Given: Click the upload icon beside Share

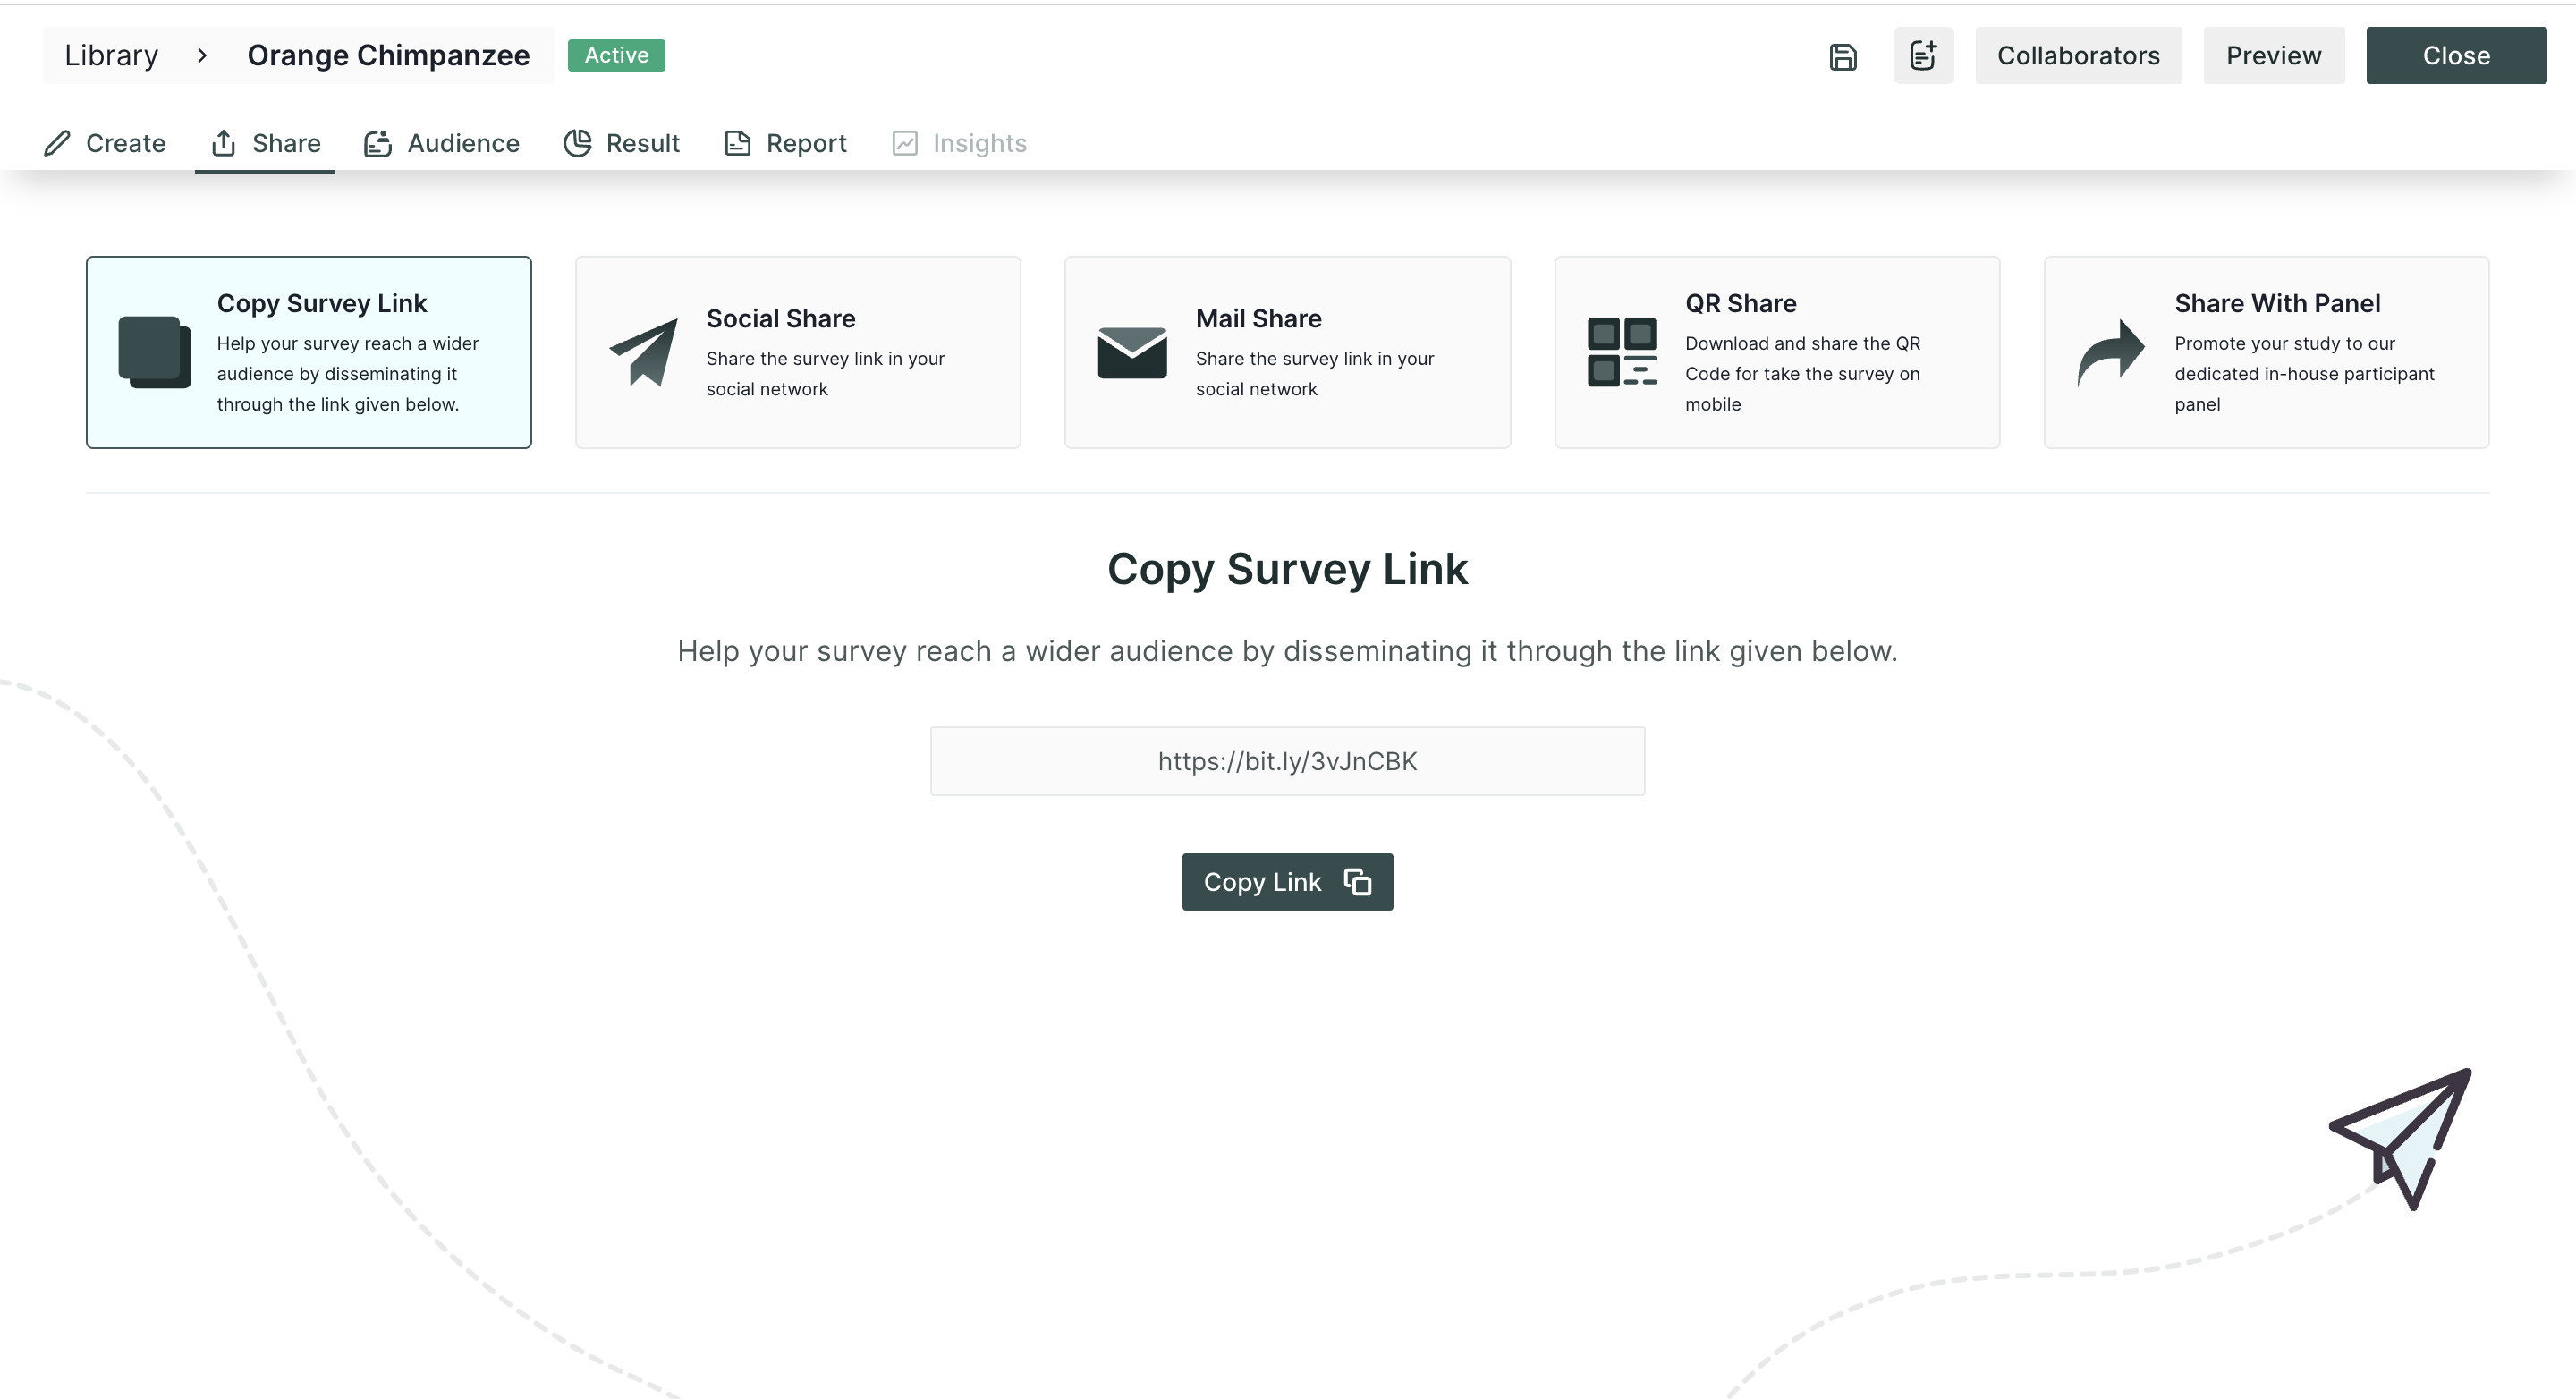Looking at the screenshot, I should tap(223, 143).
